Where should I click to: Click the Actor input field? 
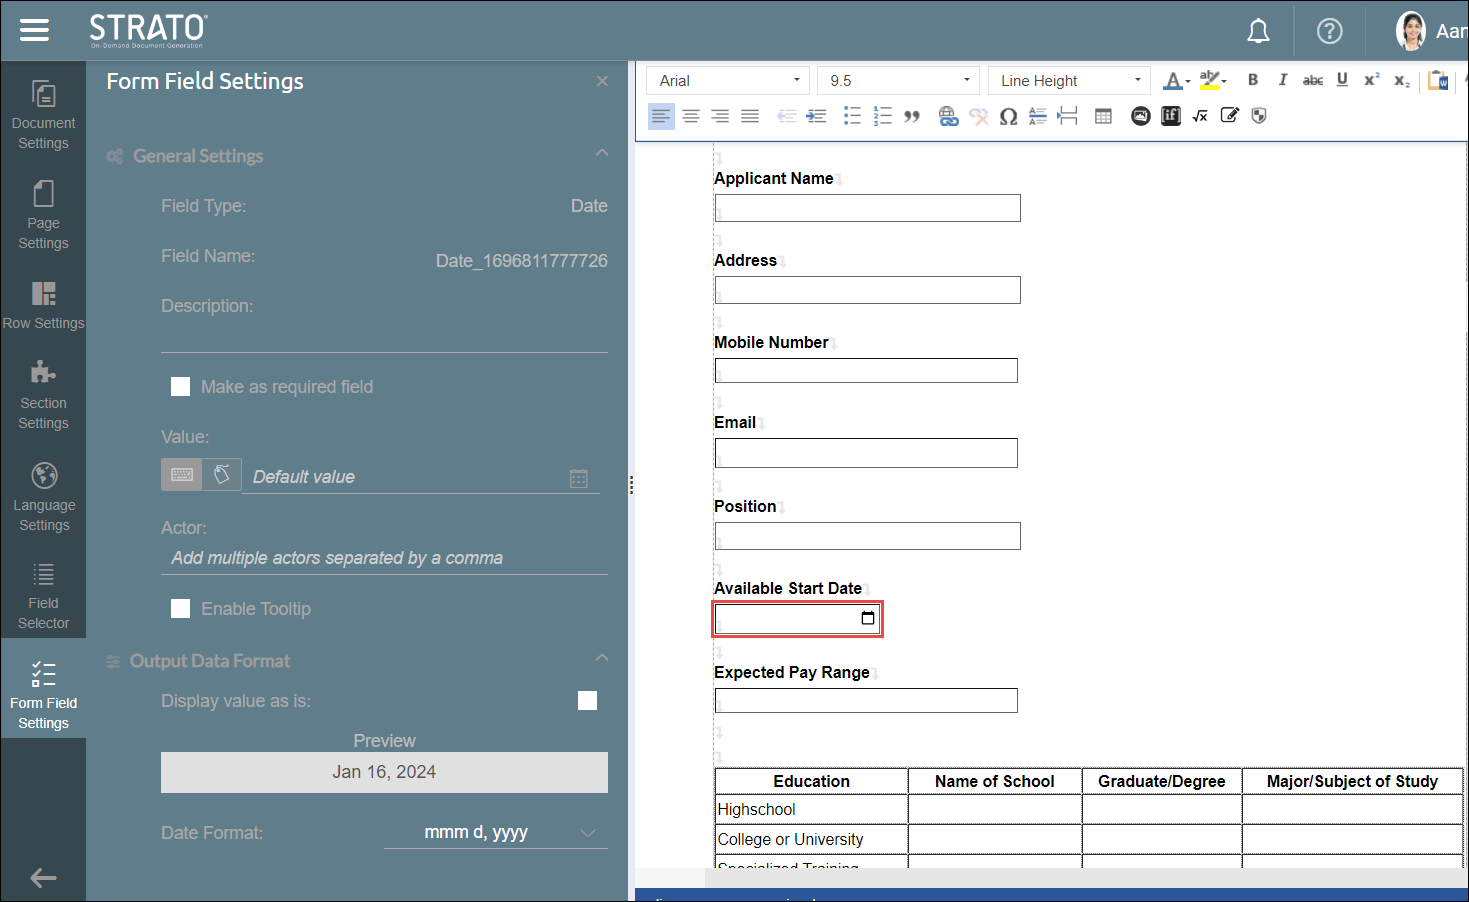click(x=384, y=558)
